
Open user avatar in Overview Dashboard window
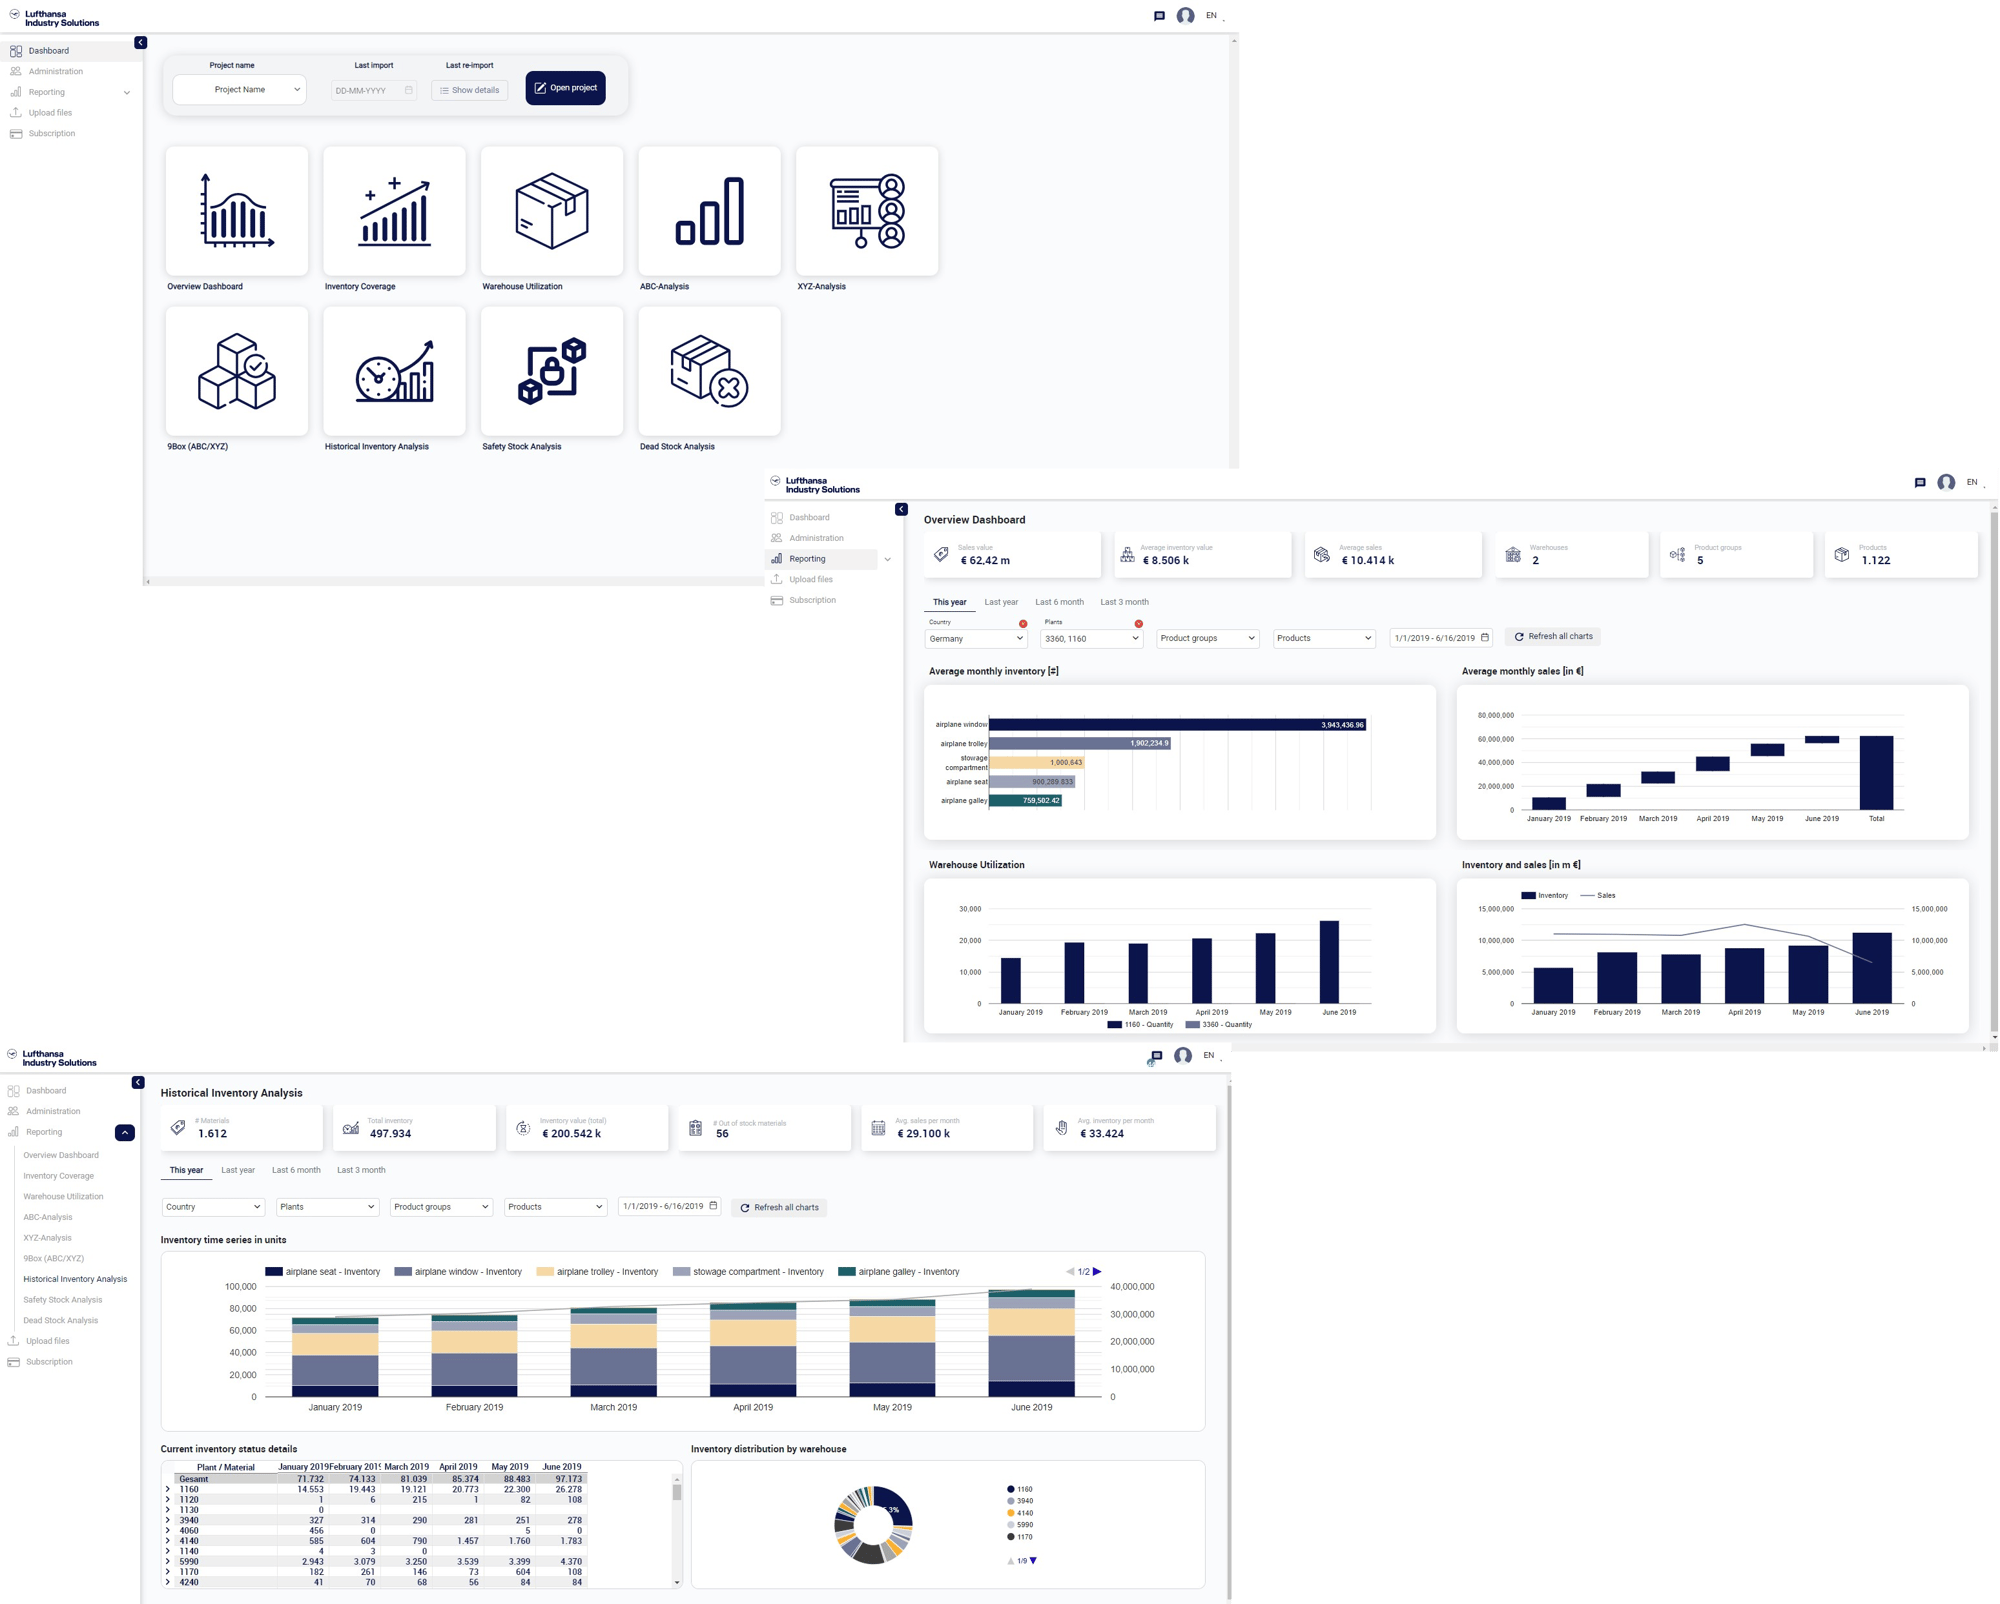[x=1946, y=483]
